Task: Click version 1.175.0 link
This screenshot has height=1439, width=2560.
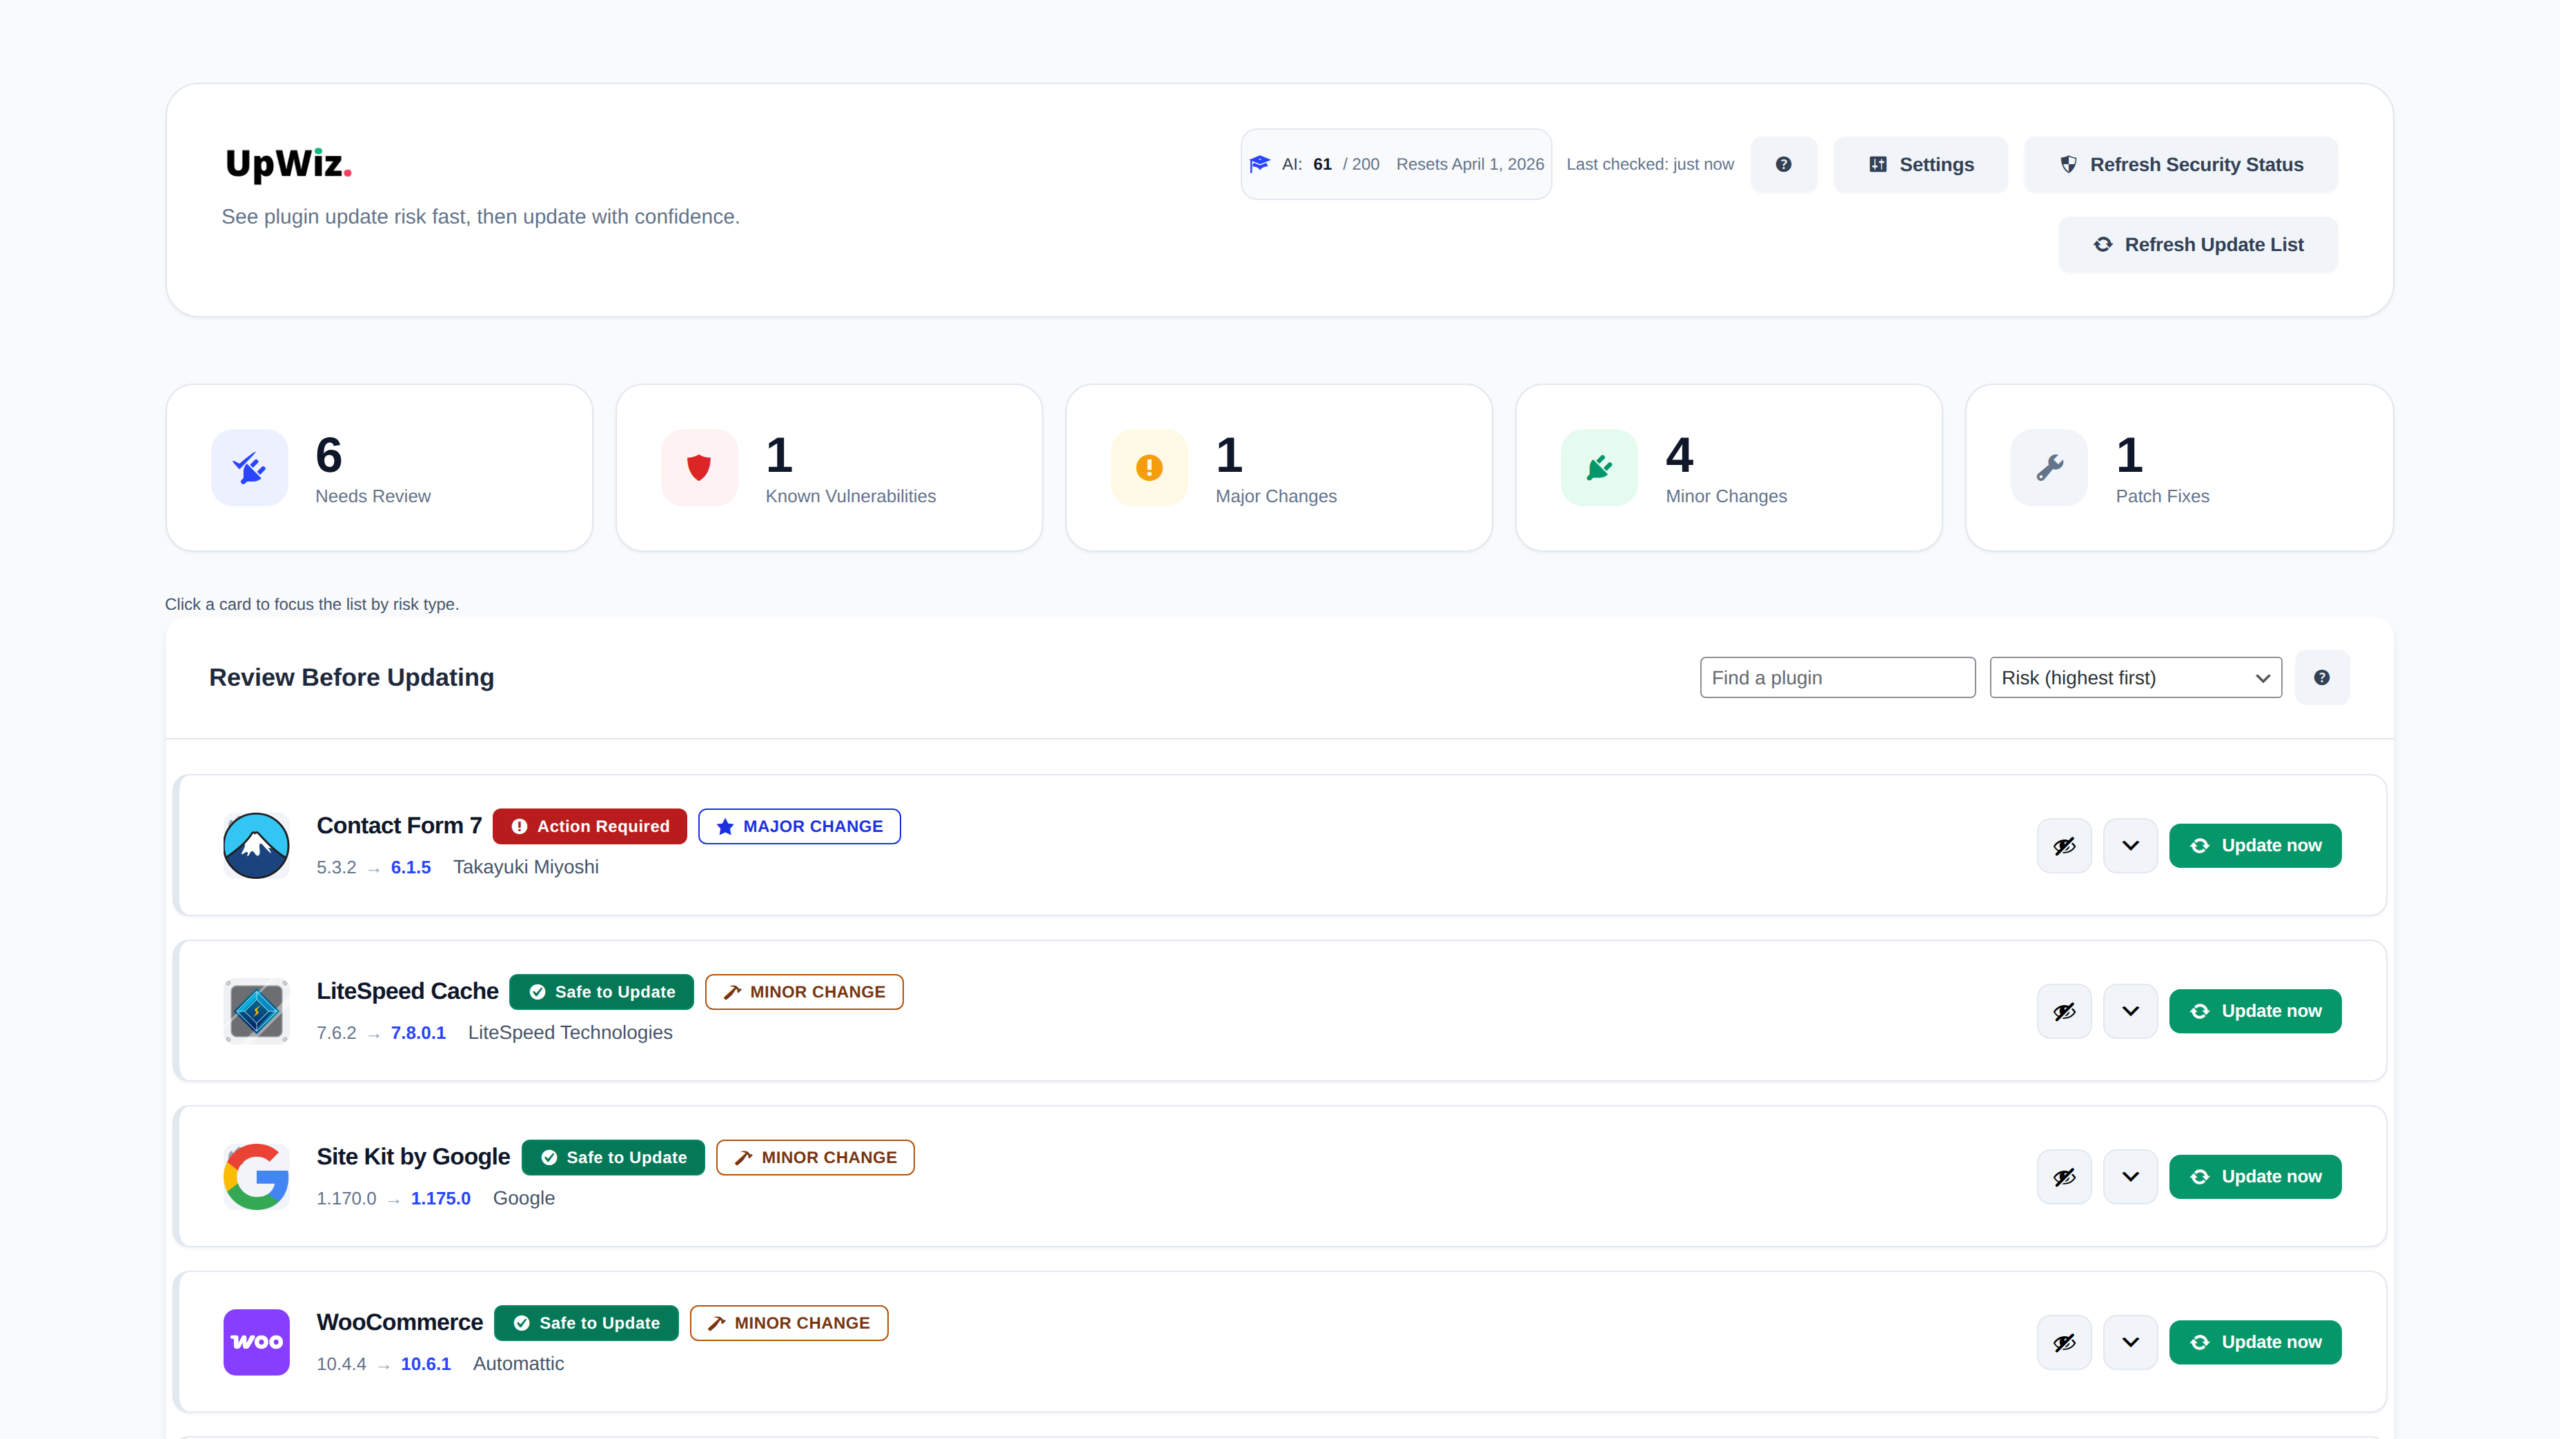Action: pyautogui.click(x=440, y=1198)
